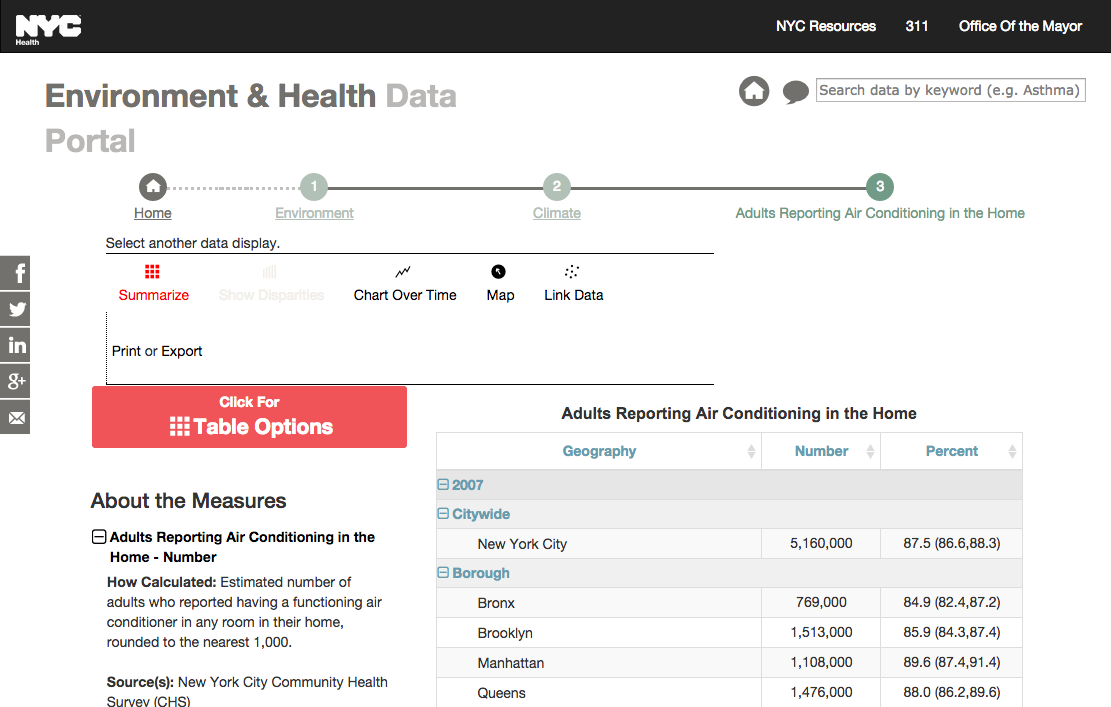
Task: Click the LinkedIn share icon
Action: pyautogui.click(x=15, y=345)
